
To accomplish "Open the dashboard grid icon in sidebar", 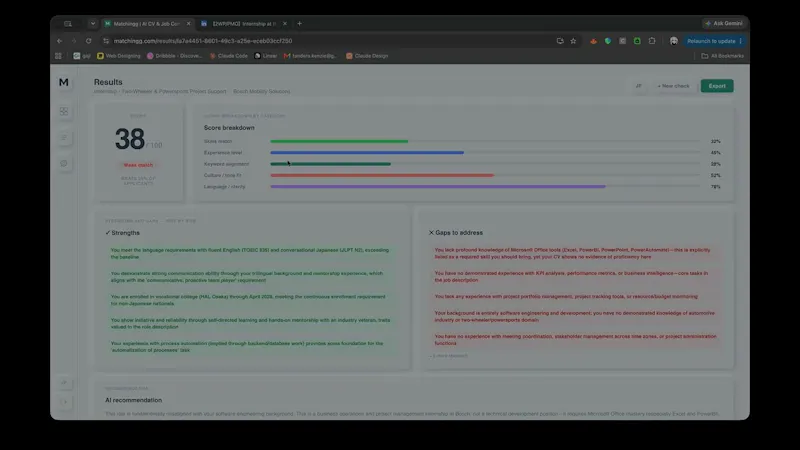I will click(64, 111).
